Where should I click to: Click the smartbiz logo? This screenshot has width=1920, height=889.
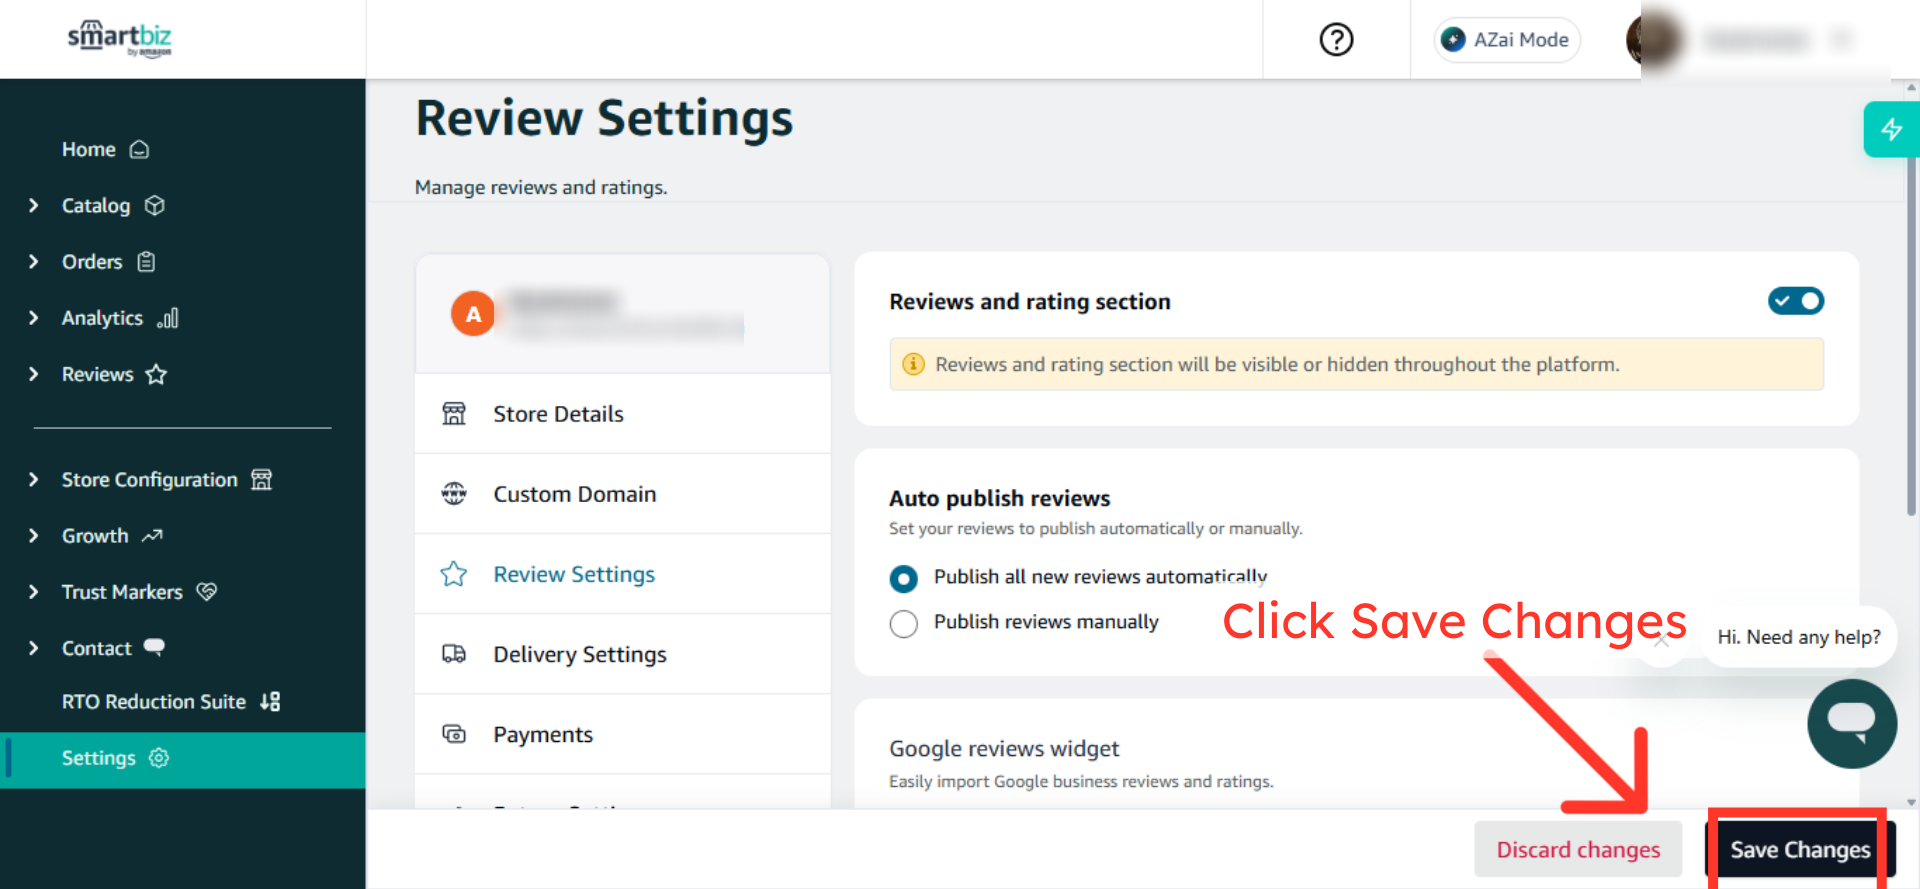click(x=120, y=38)
